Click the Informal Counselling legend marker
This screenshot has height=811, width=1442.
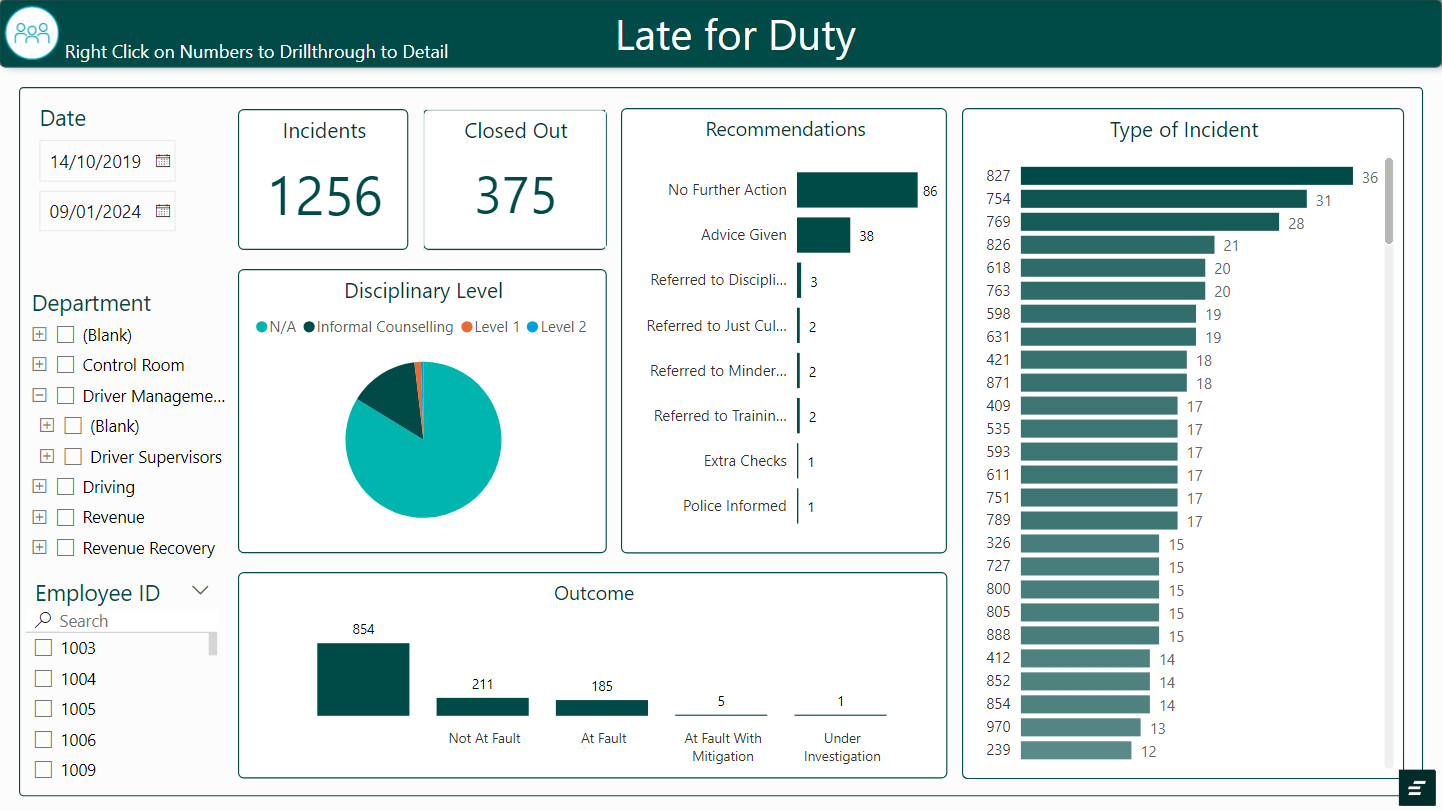[310, 327]
